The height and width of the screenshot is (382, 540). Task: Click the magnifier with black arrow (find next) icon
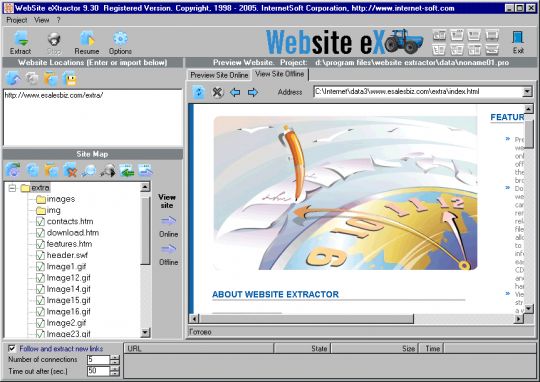tap(108, 170)
